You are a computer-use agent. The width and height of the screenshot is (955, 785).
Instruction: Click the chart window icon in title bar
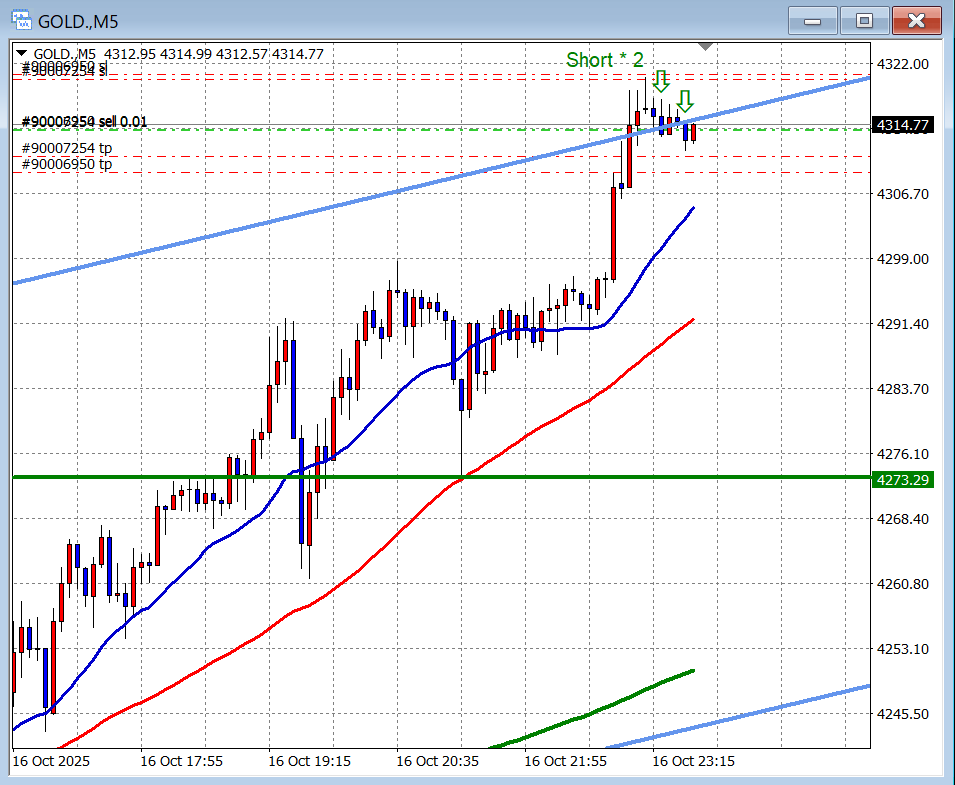(x=20, y=20)
